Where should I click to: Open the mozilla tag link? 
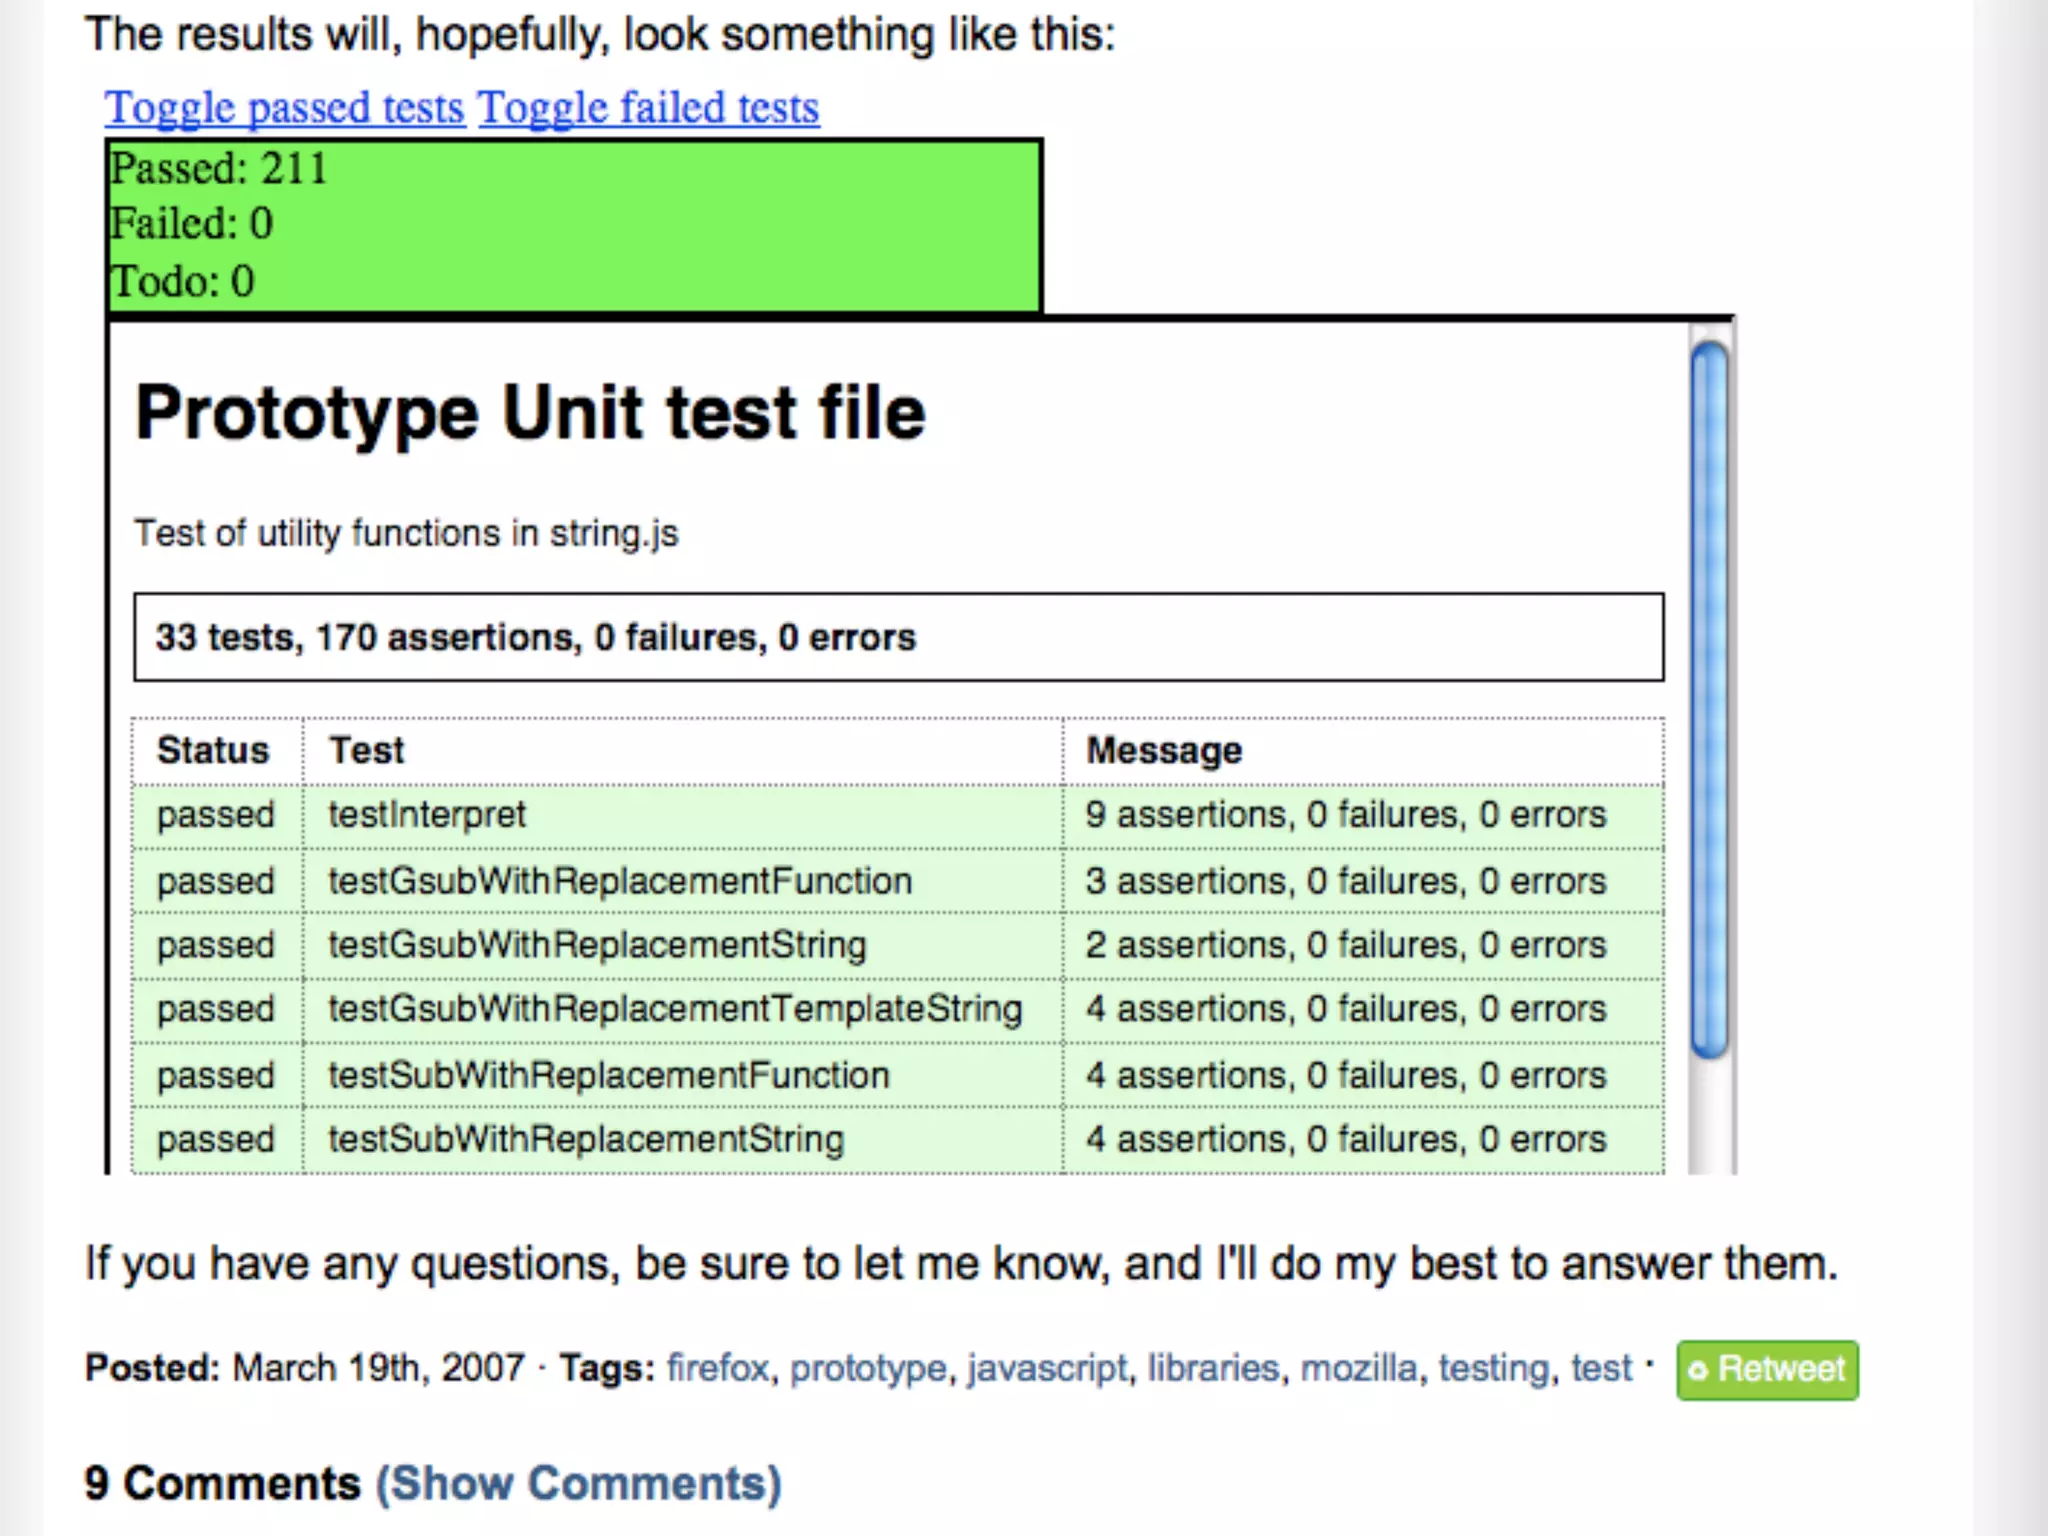pos(1358,1367)
